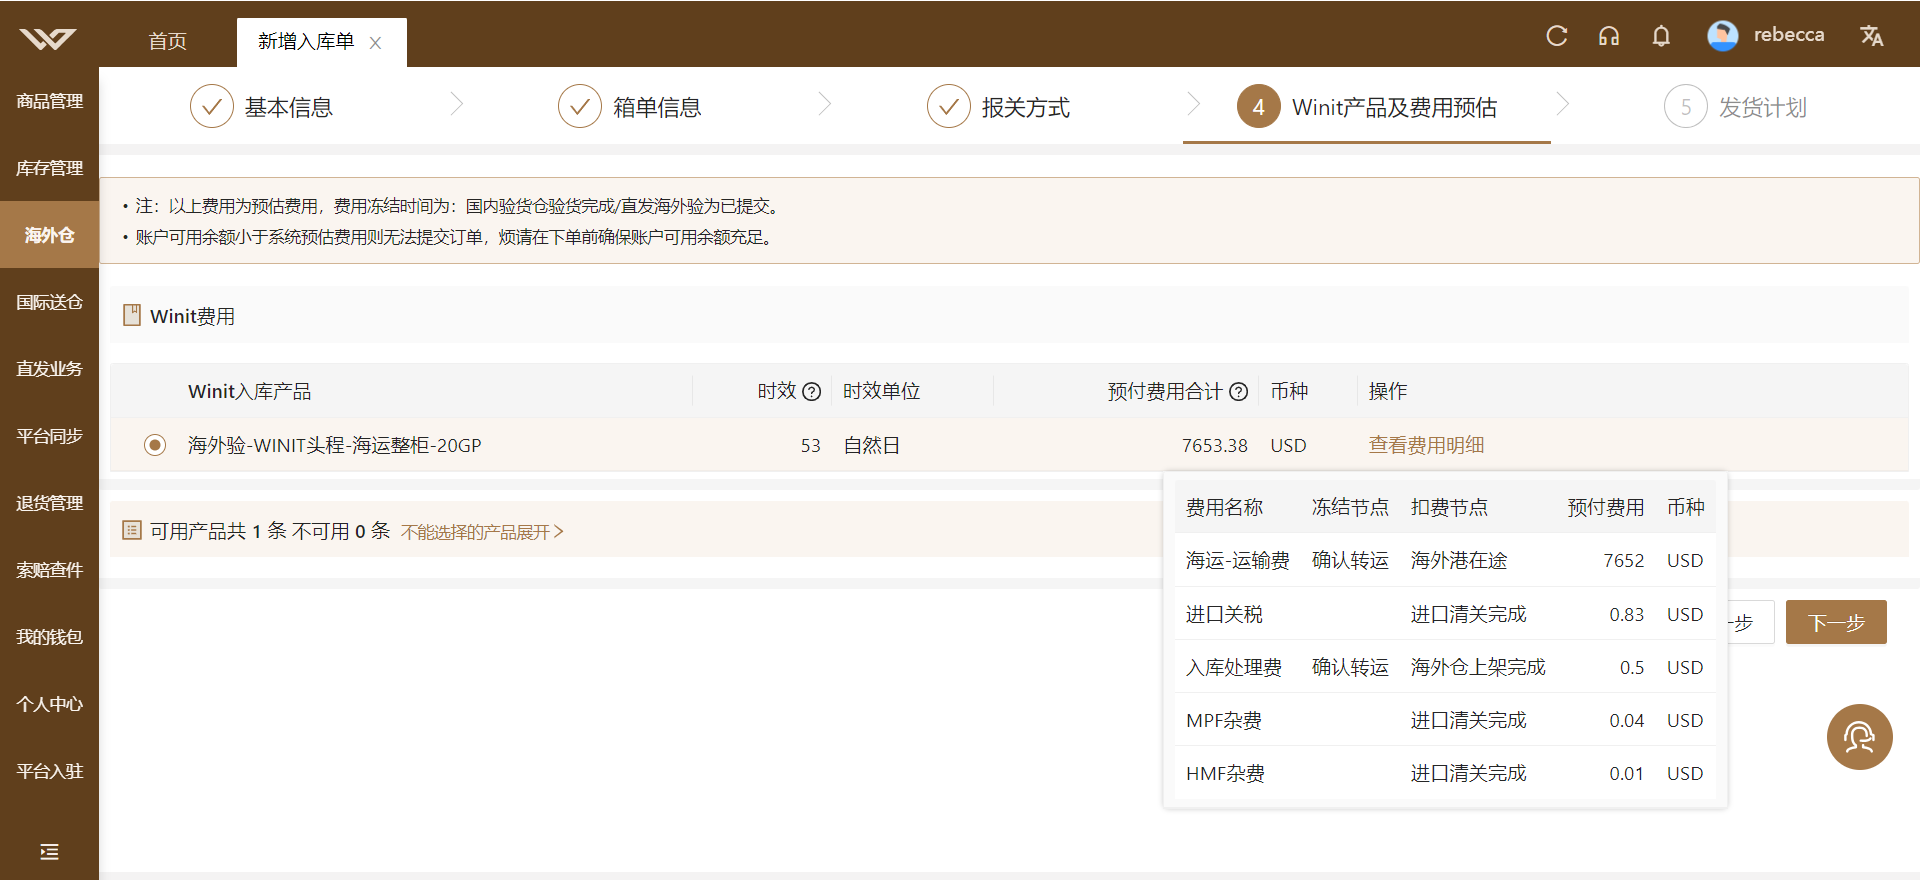Click the 海外港在途 deduction node cell
This screenshot has height=880, width=1920.
(x=1459, y=560)
